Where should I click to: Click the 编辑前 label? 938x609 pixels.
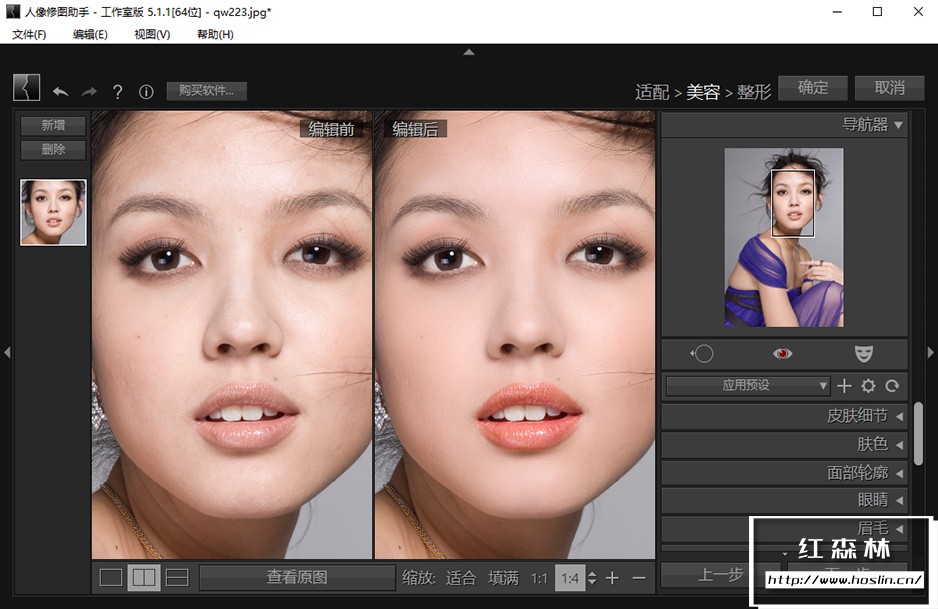coord(331,129)
